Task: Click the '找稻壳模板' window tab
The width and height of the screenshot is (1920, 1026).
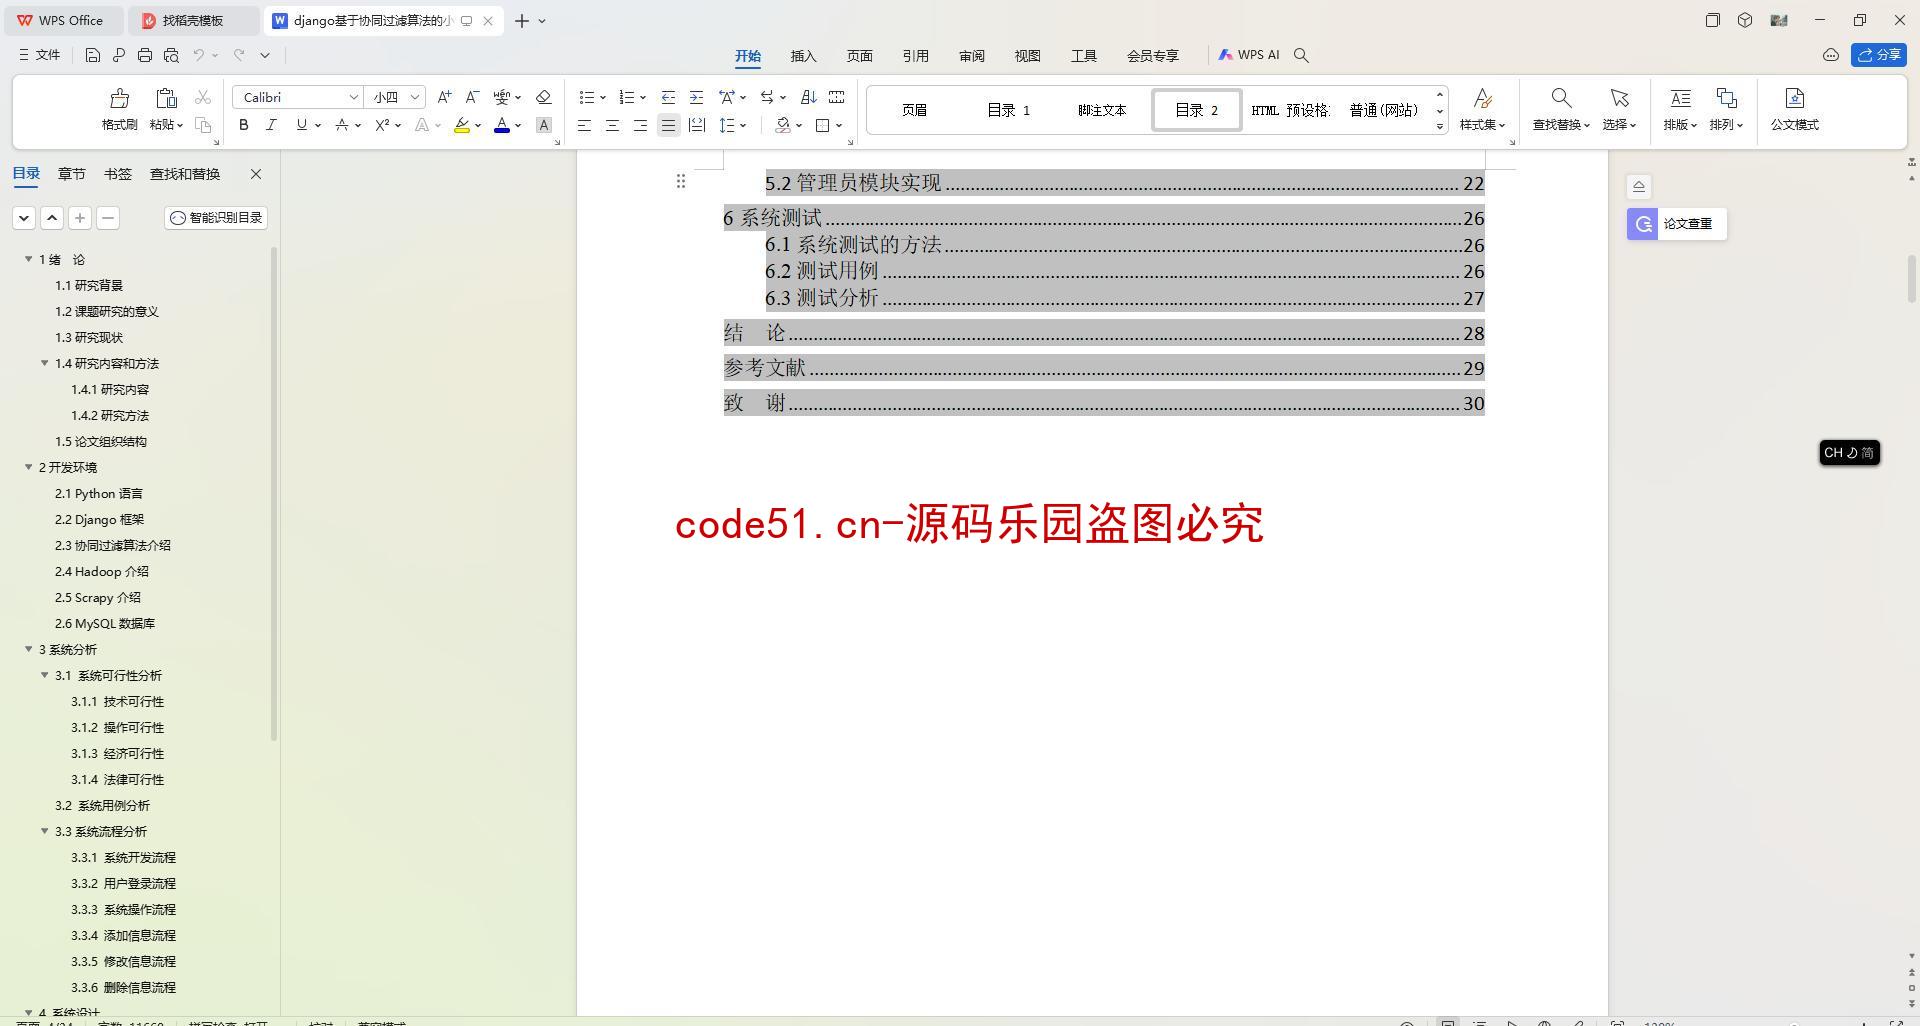Action: 192,20
